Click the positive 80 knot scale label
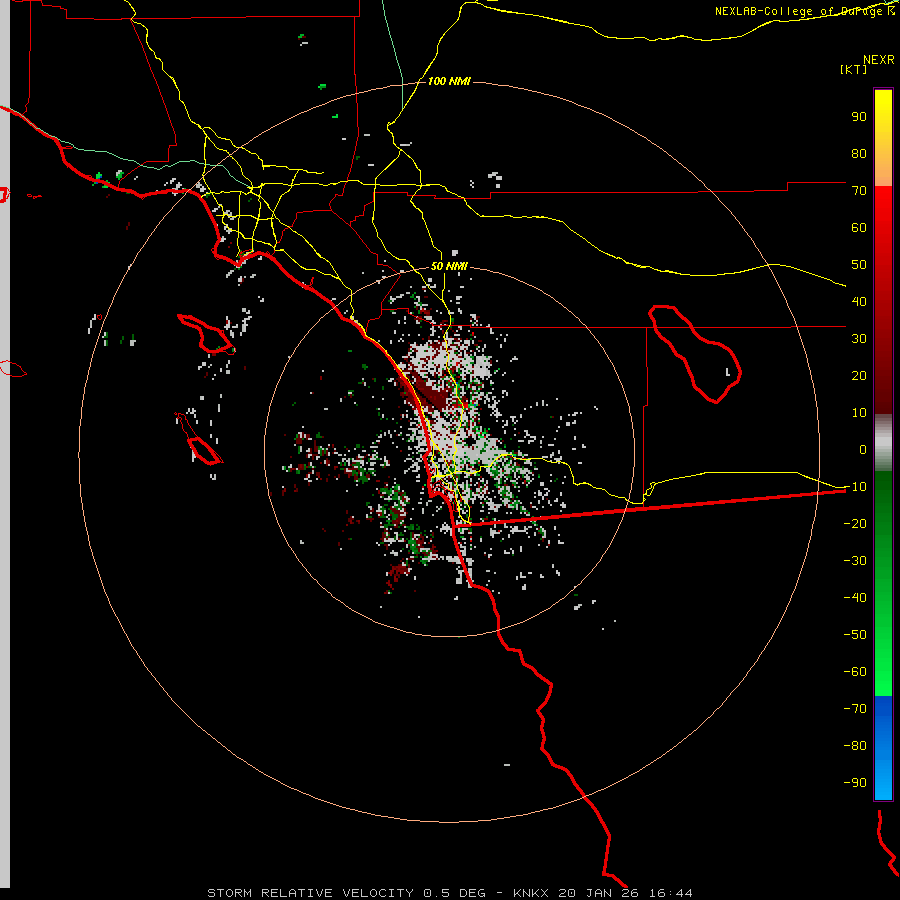The width and height of the screenshot is (900, 900). (x=859, y=153)
